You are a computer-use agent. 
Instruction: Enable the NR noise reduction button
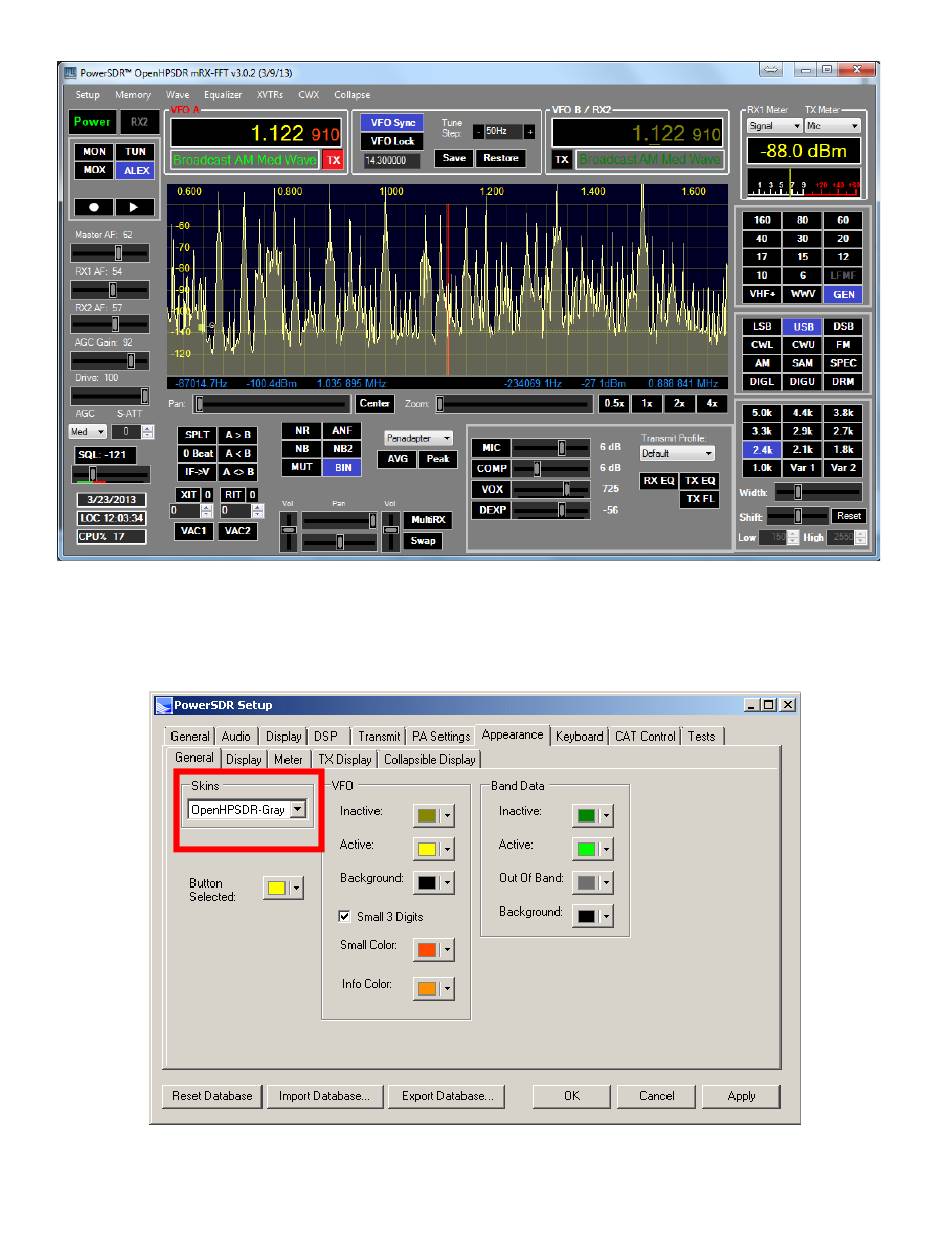[301, 431]
